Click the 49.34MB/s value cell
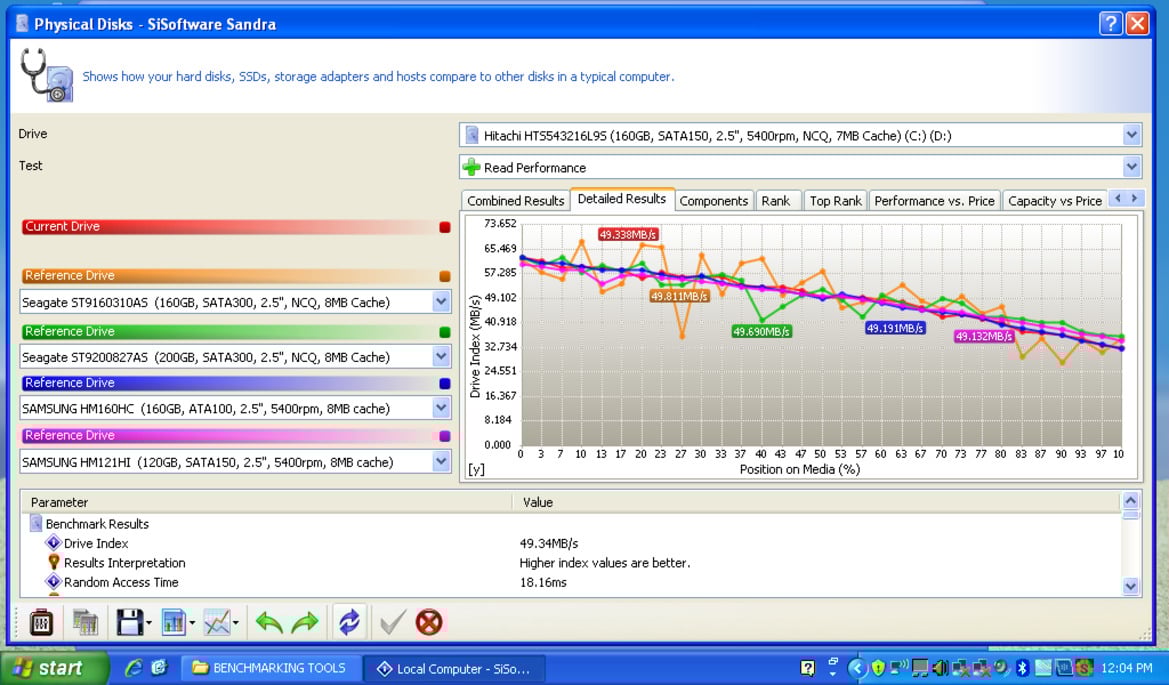This screenshot has height=685, width=1169. coord(549,543)
